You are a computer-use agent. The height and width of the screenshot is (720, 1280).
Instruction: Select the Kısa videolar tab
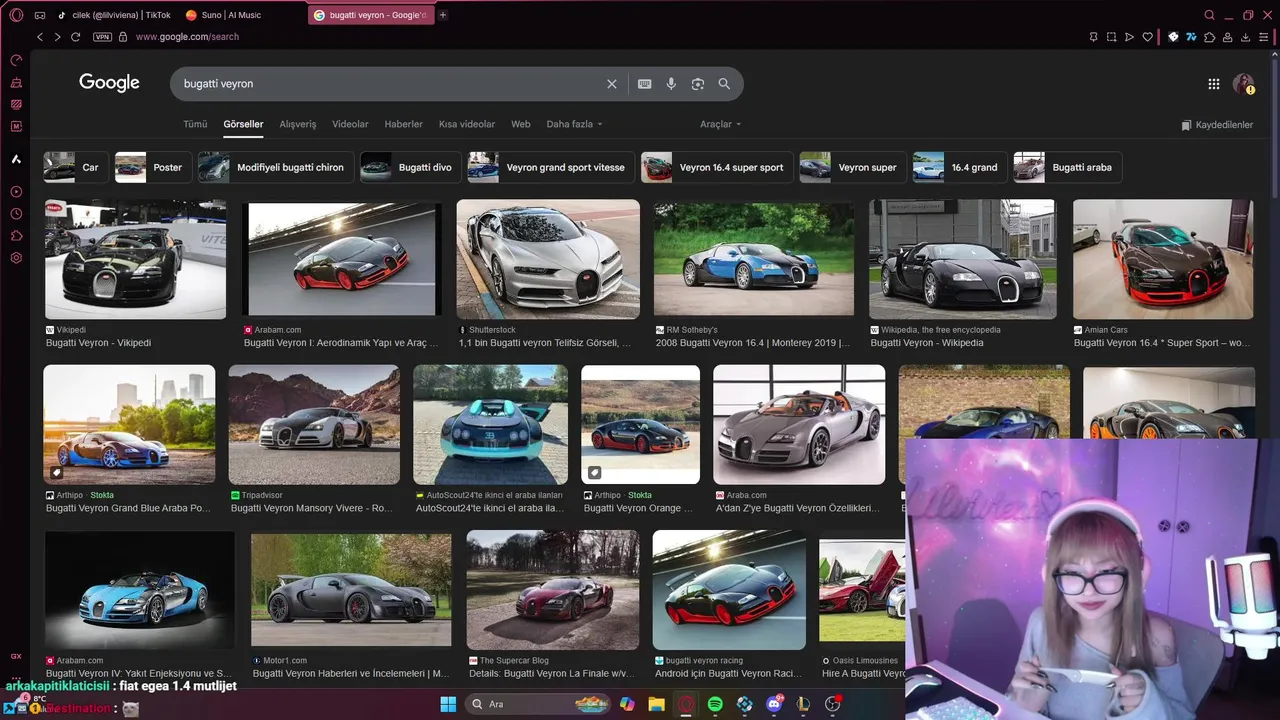(x=467, y=124)
